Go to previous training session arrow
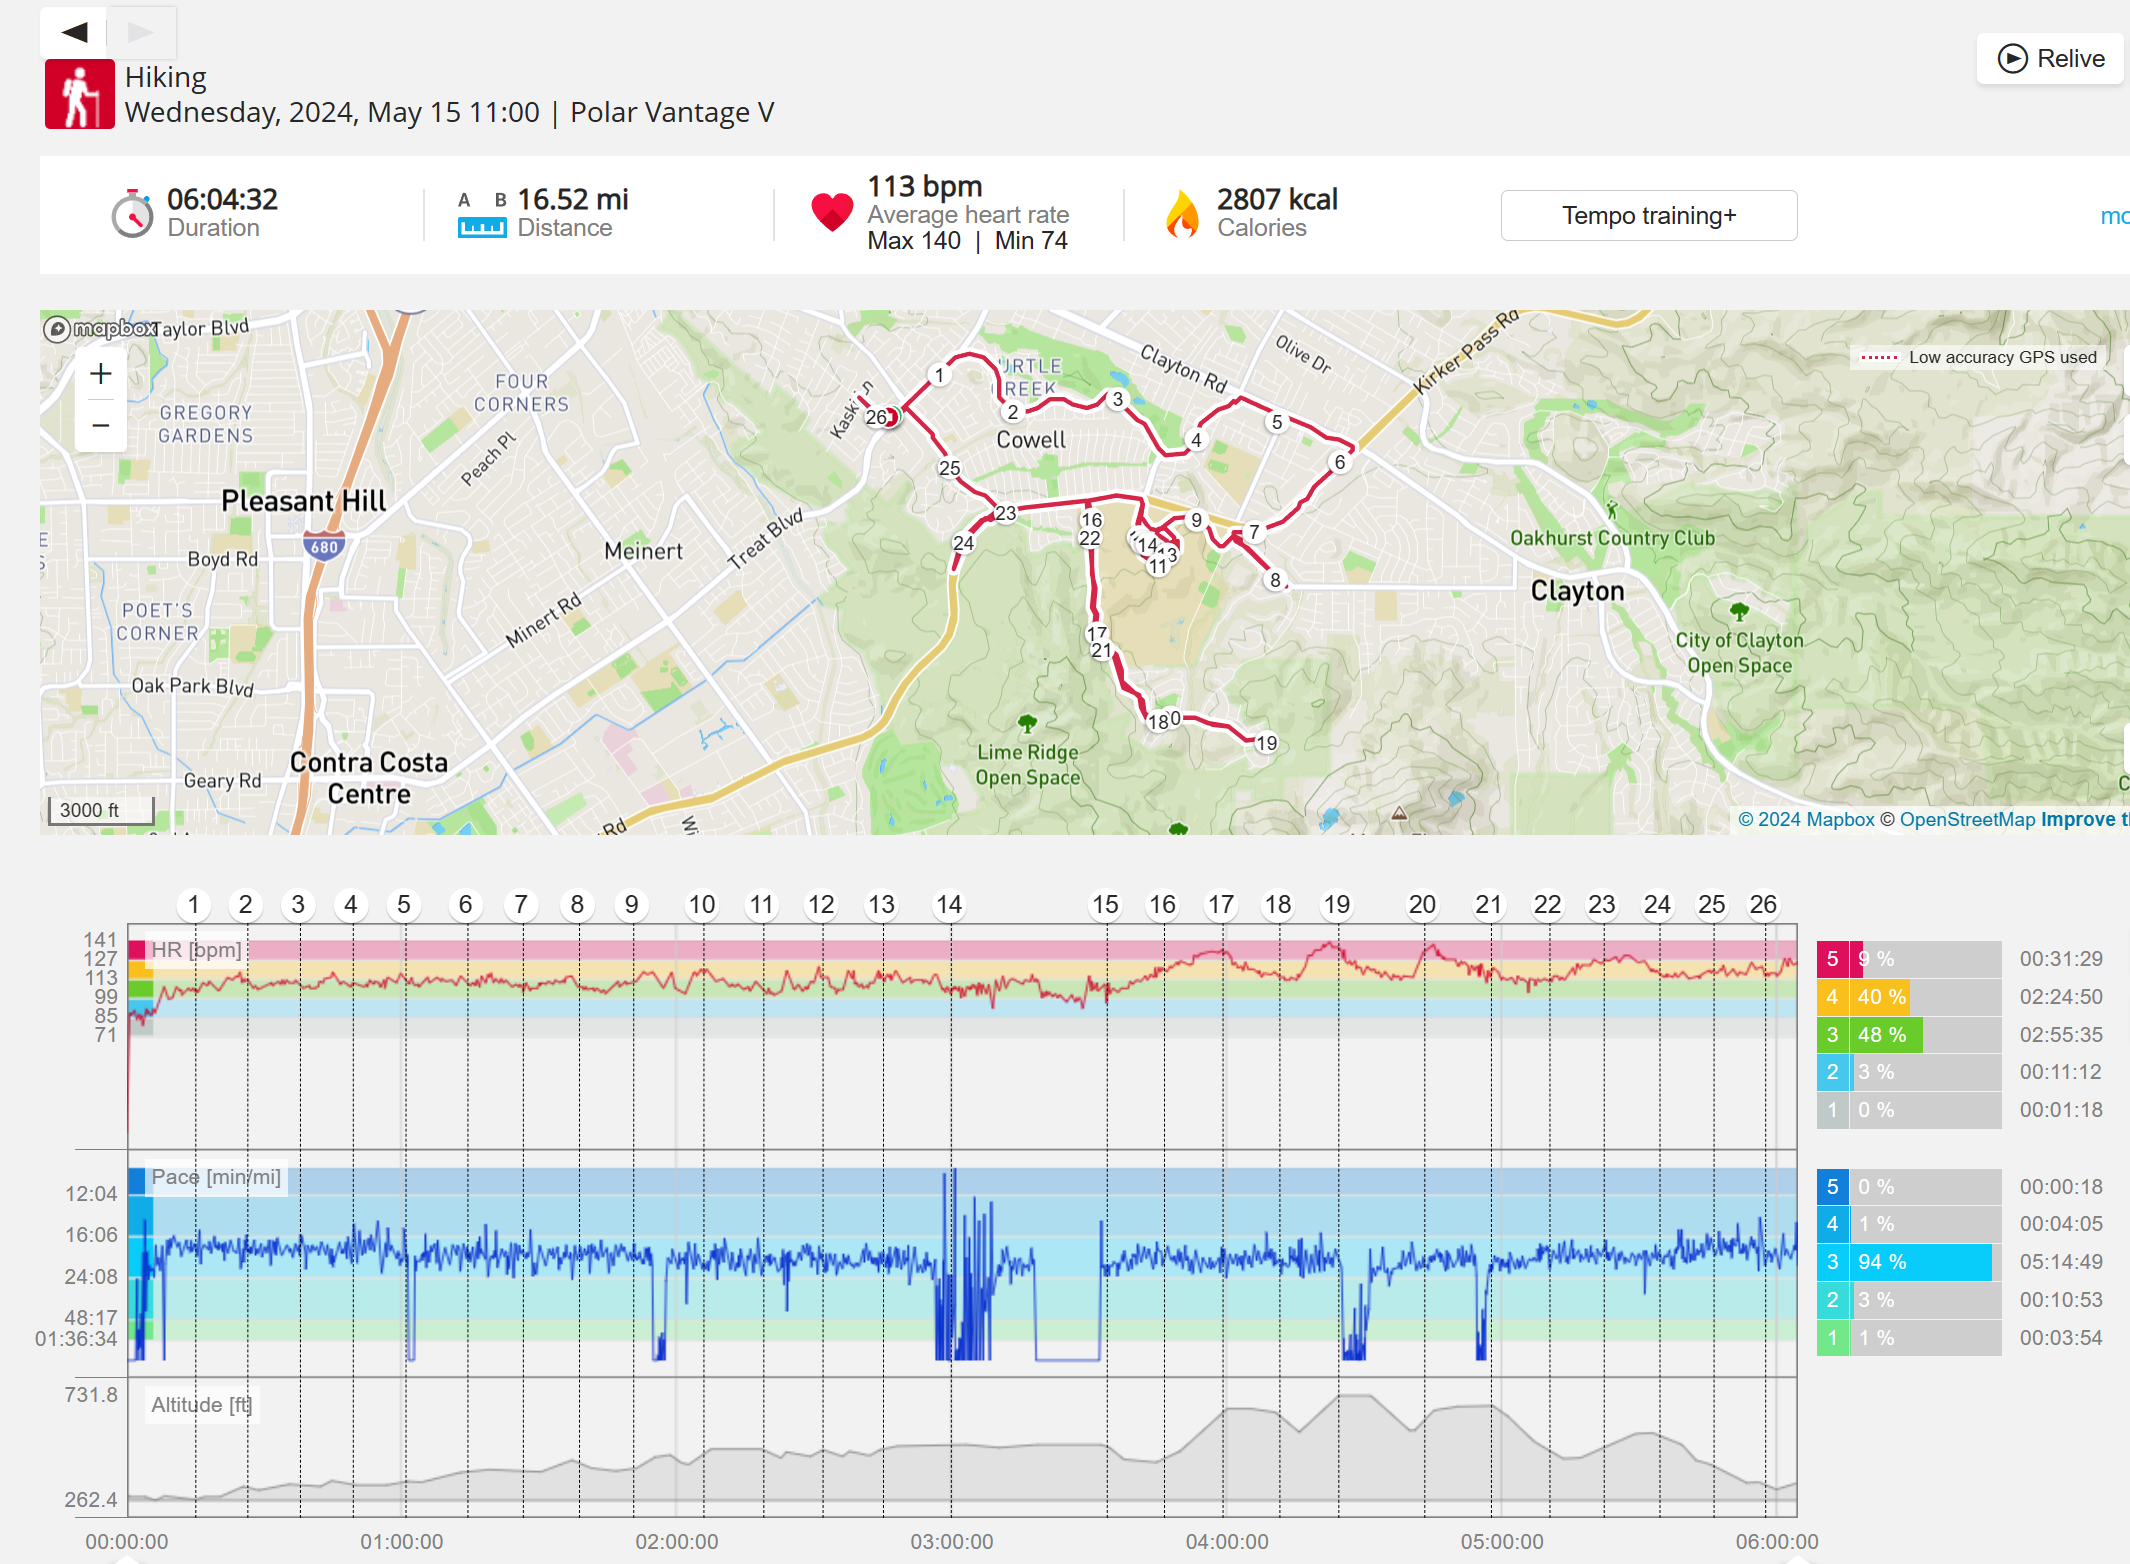This screenshot has height=1564, width=2130. point(74,32)
